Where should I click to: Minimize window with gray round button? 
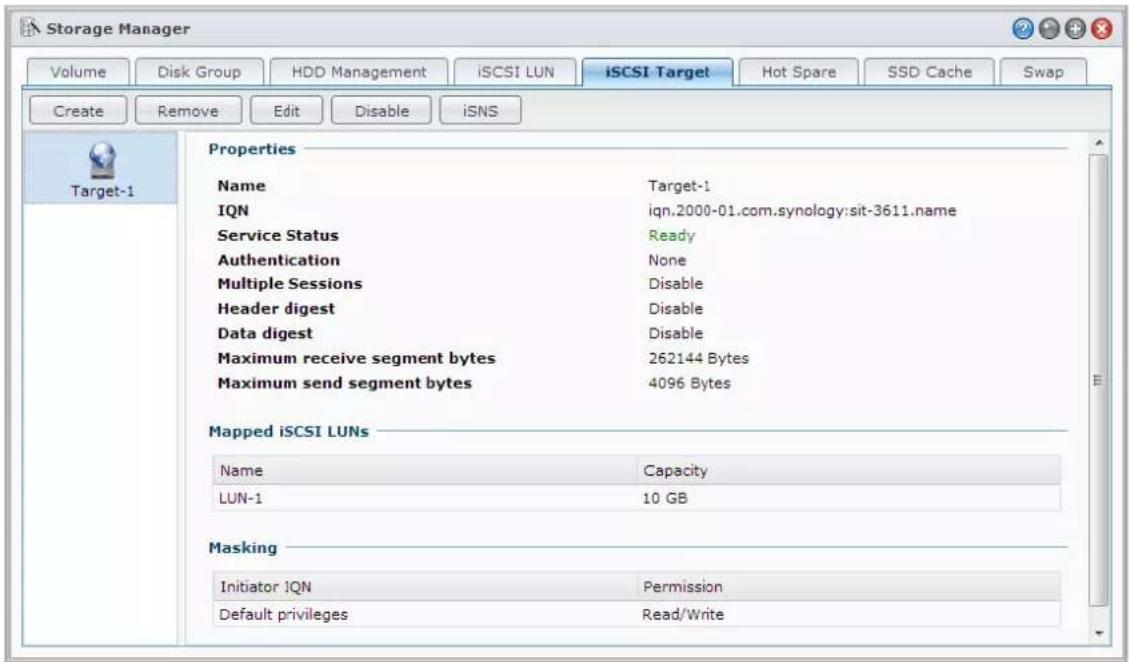[1051, 29]
